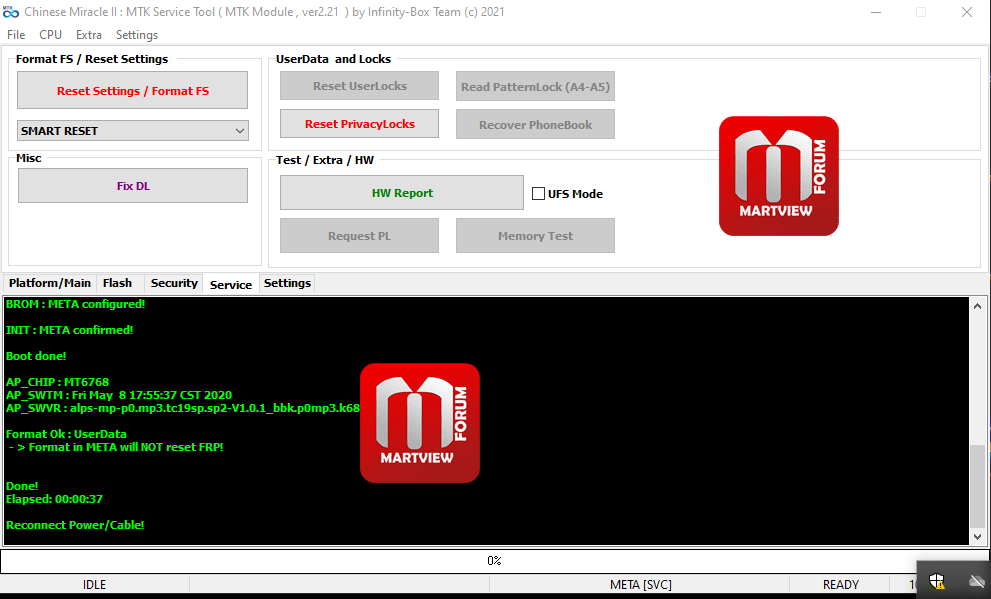Click the META [SVC] status bar entry
The height and width of the screenshot is (599, 991).
[x=640, y=584]
